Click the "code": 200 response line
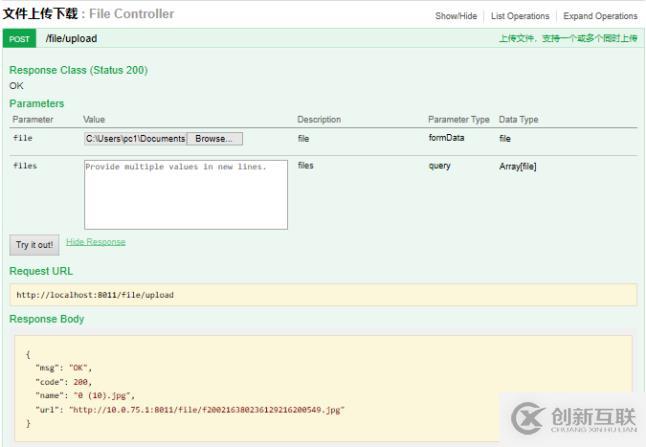This screenshot has width=646, height=447. click(x=63, y=382)
